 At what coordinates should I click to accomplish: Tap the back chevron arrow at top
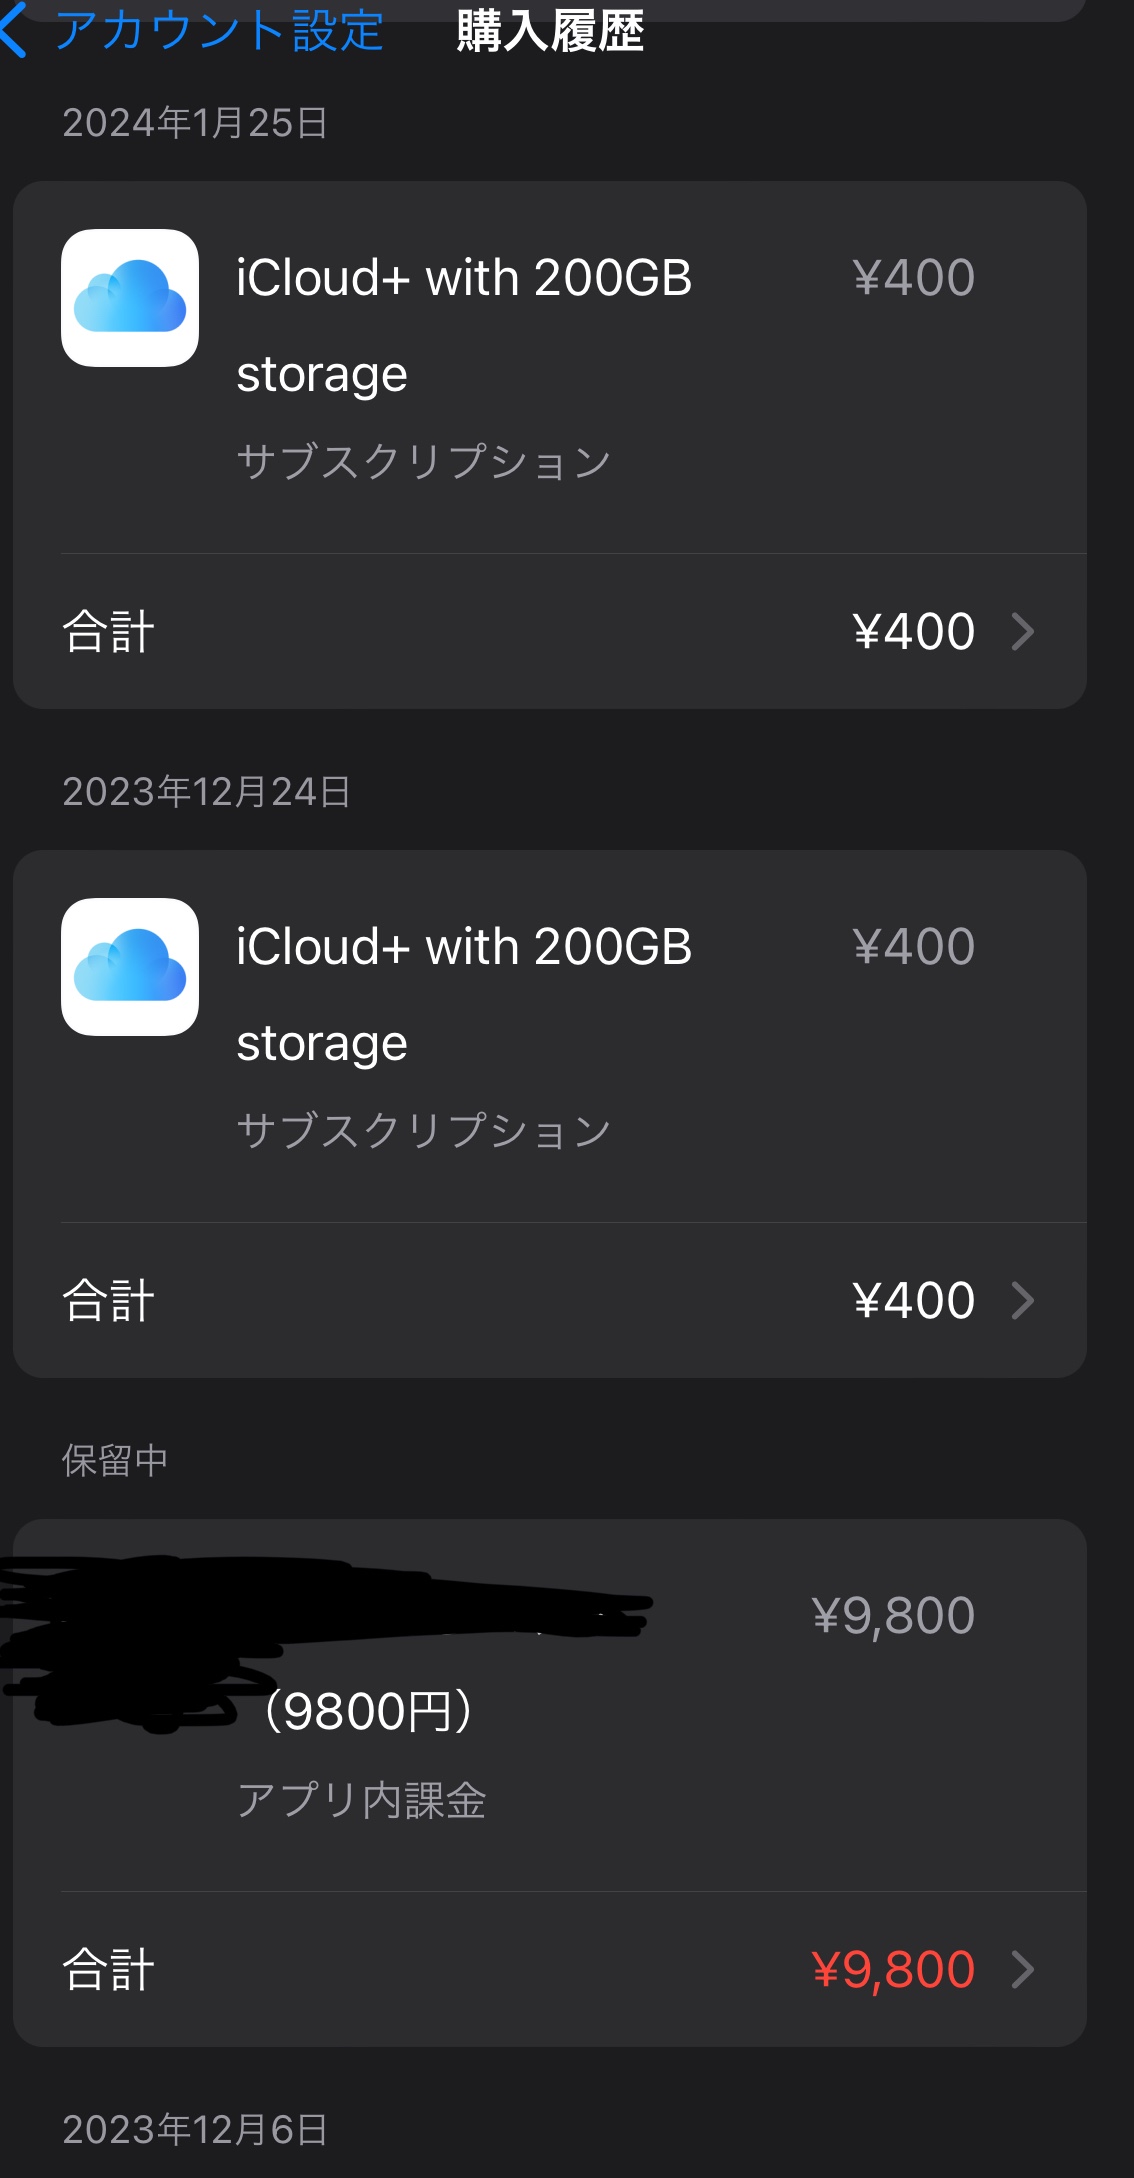pyautogui.click(x=14, y=30)
